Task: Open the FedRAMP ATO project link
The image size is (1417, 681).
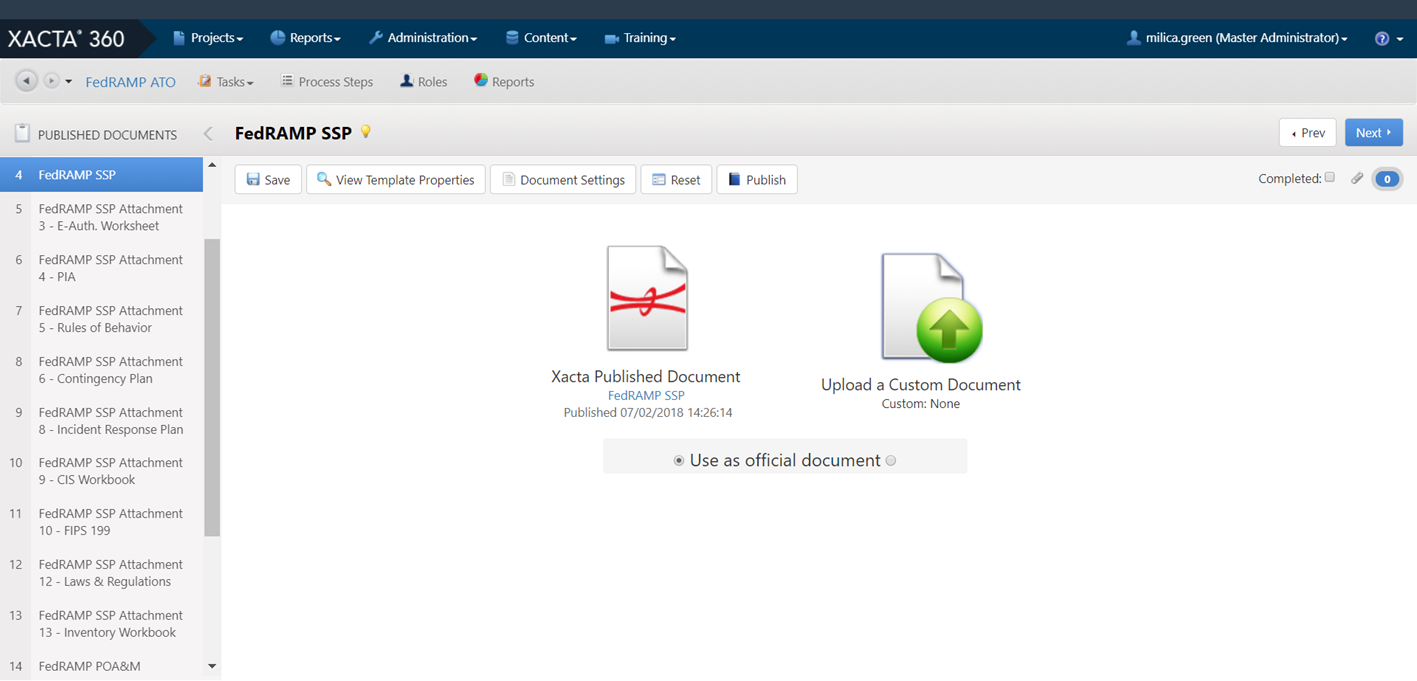Action: pyautogui.click(x=130, y=82)
